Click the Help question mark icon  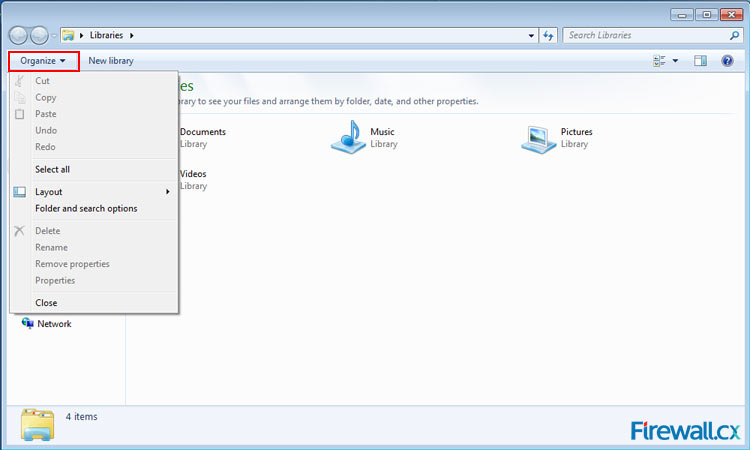pyautogui.click(x=728, y=61)
